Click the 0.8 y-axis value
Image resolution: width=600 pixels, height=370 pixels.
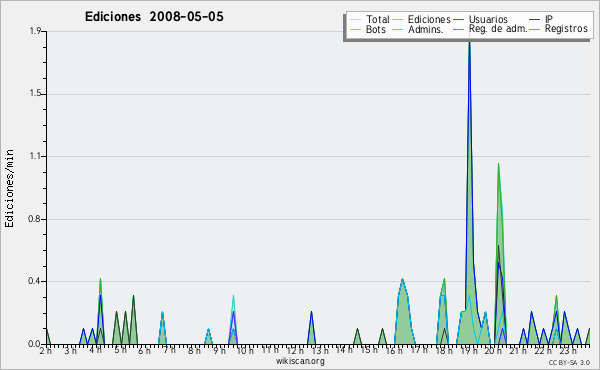click(34, 219)
